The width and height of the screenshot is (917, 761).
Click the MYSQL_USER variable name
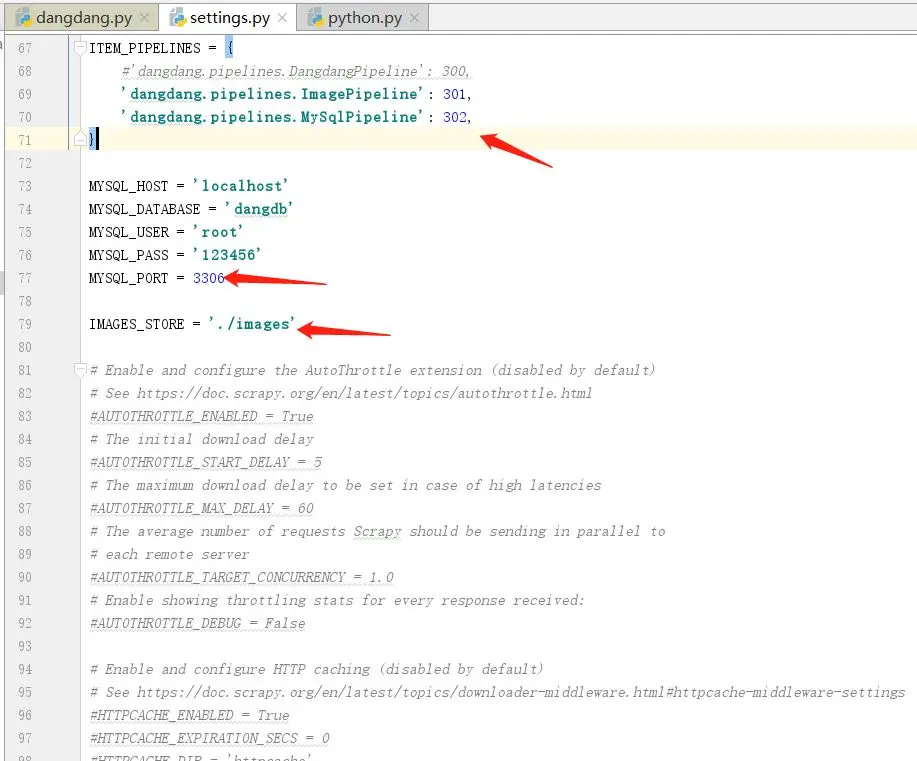(x=129, y=232)
